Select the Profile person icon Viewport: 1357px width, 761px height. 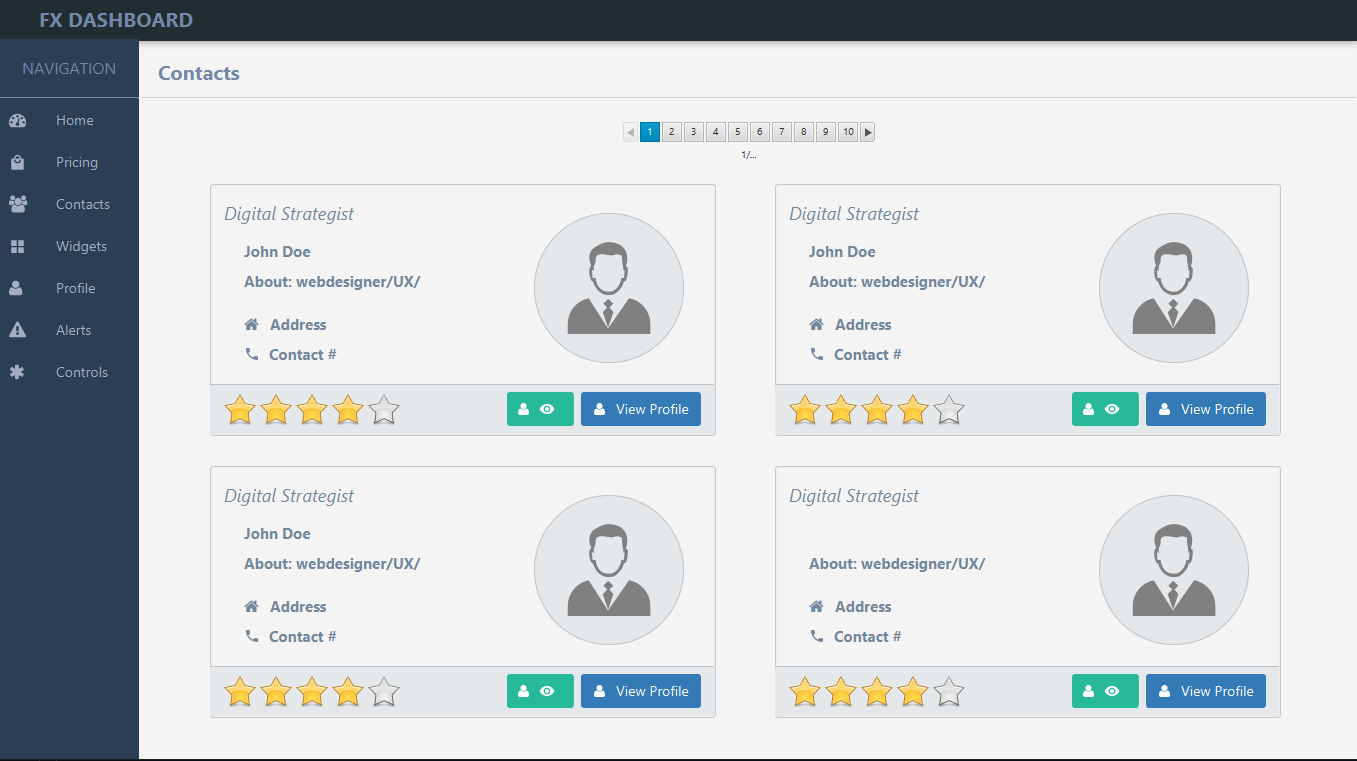click(18, 287)
